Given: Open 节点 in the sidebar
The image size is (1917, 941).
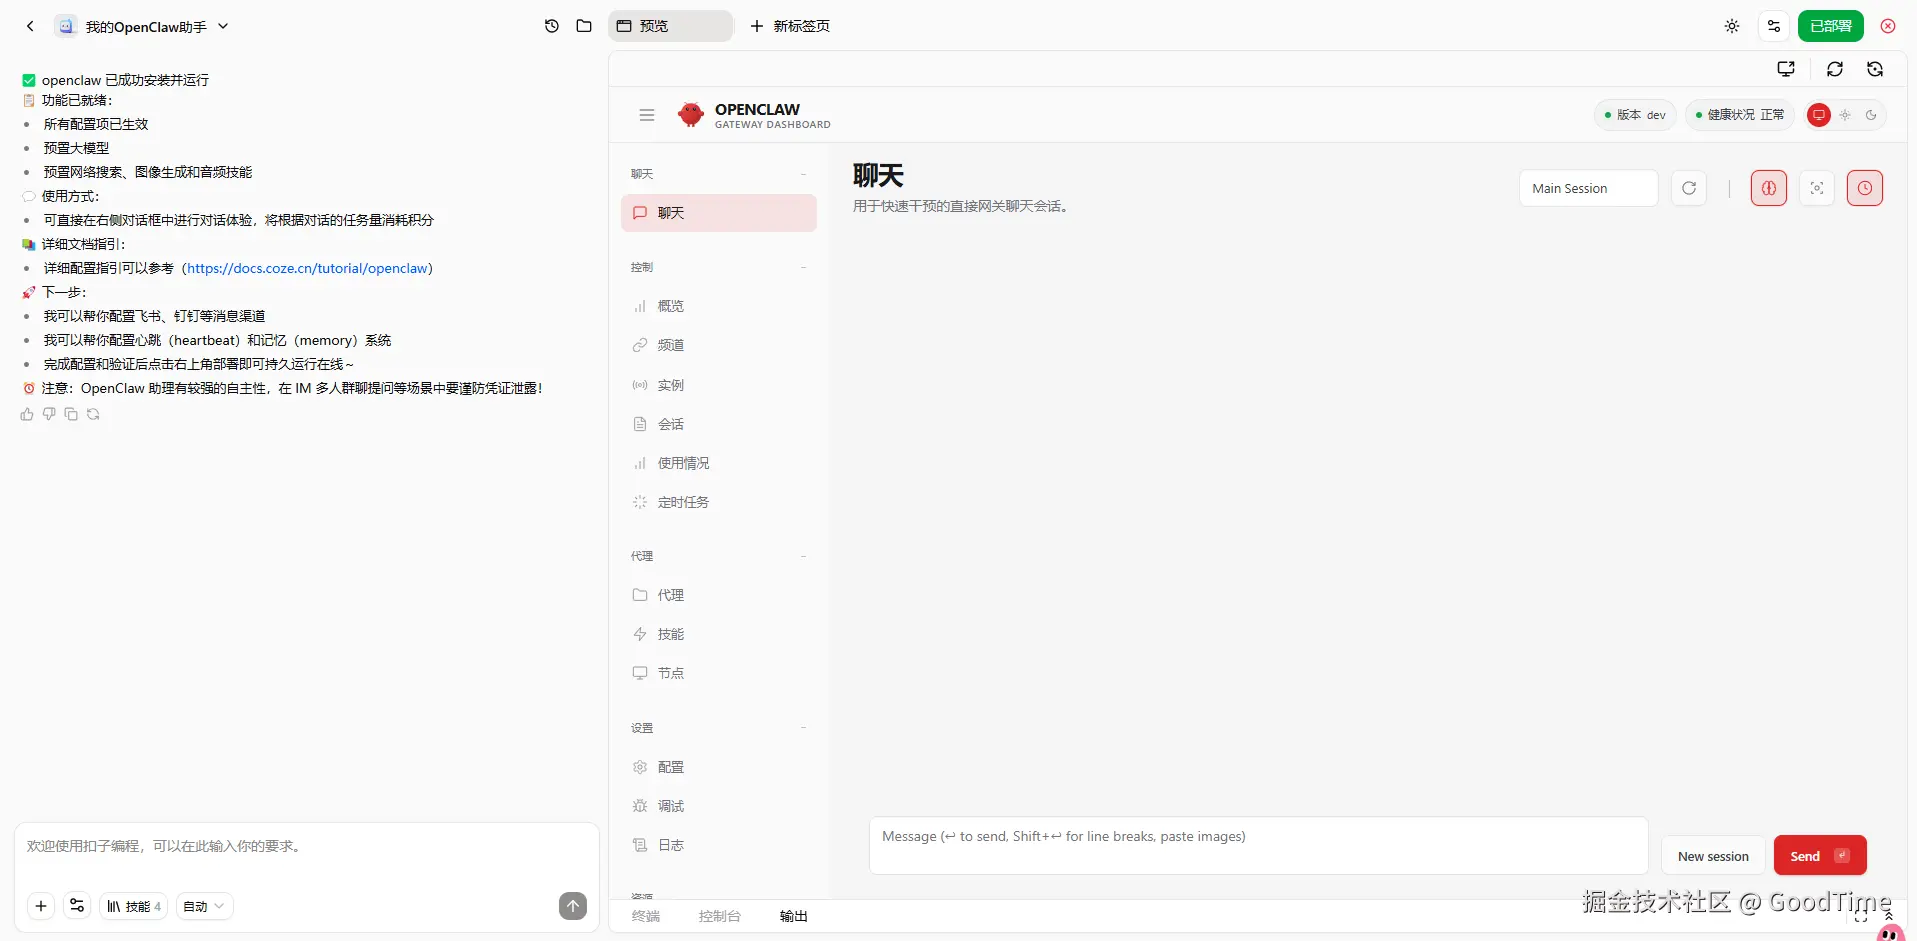Looking at the screenshot, I should pyautogui.click(x=719, y=673).
